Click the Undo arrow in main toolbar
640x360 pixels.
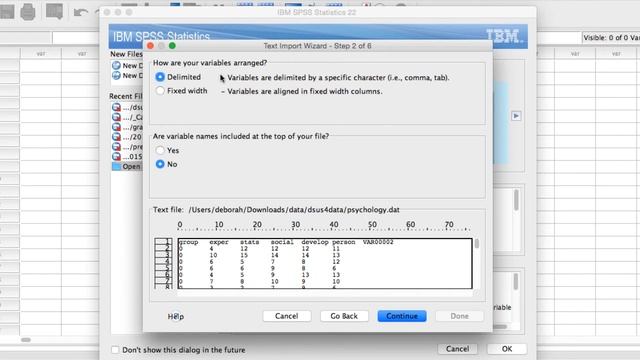coord(80,12)
